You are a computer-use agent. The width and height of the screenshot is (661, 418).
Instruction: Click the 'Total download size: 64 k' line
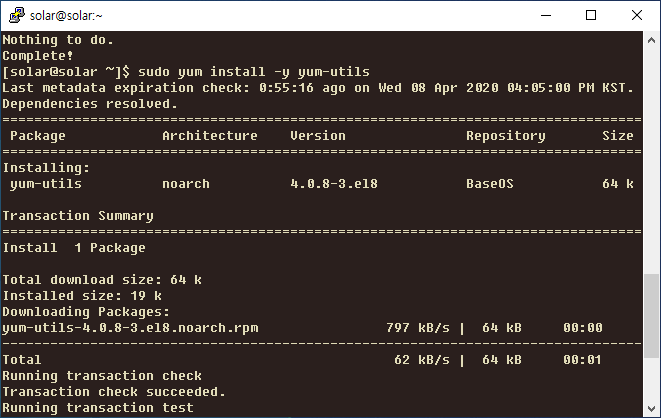[102, 280]
